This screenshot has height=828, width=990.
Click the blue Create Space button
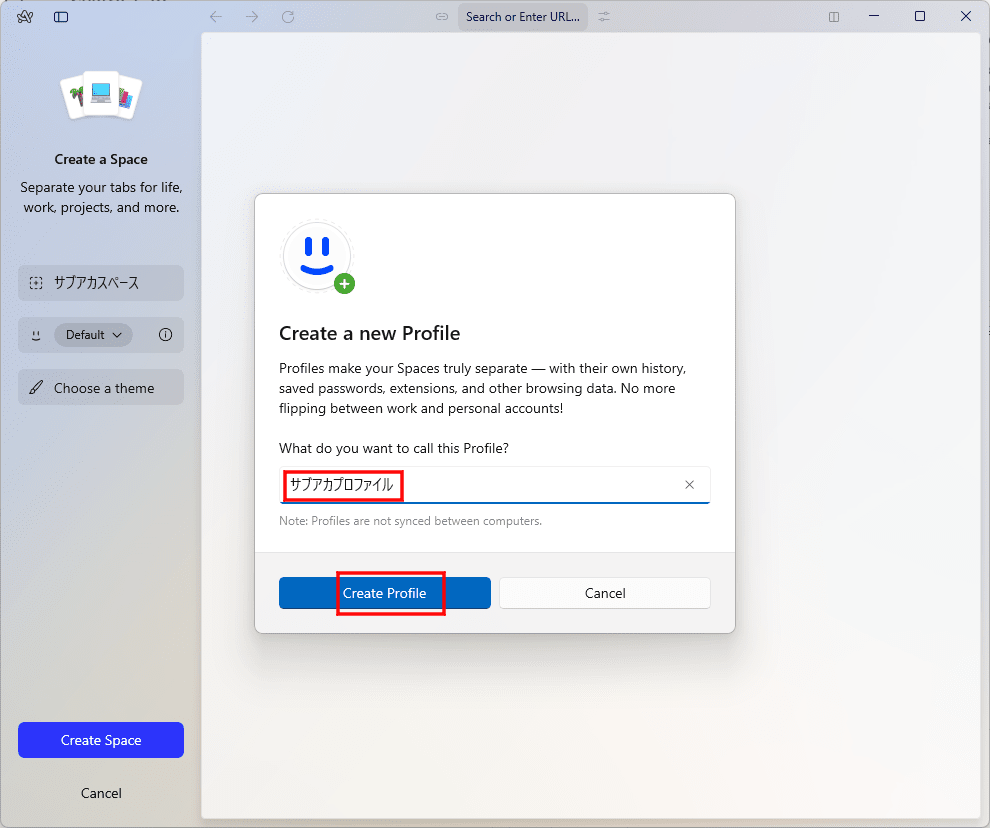pos(101,740)
